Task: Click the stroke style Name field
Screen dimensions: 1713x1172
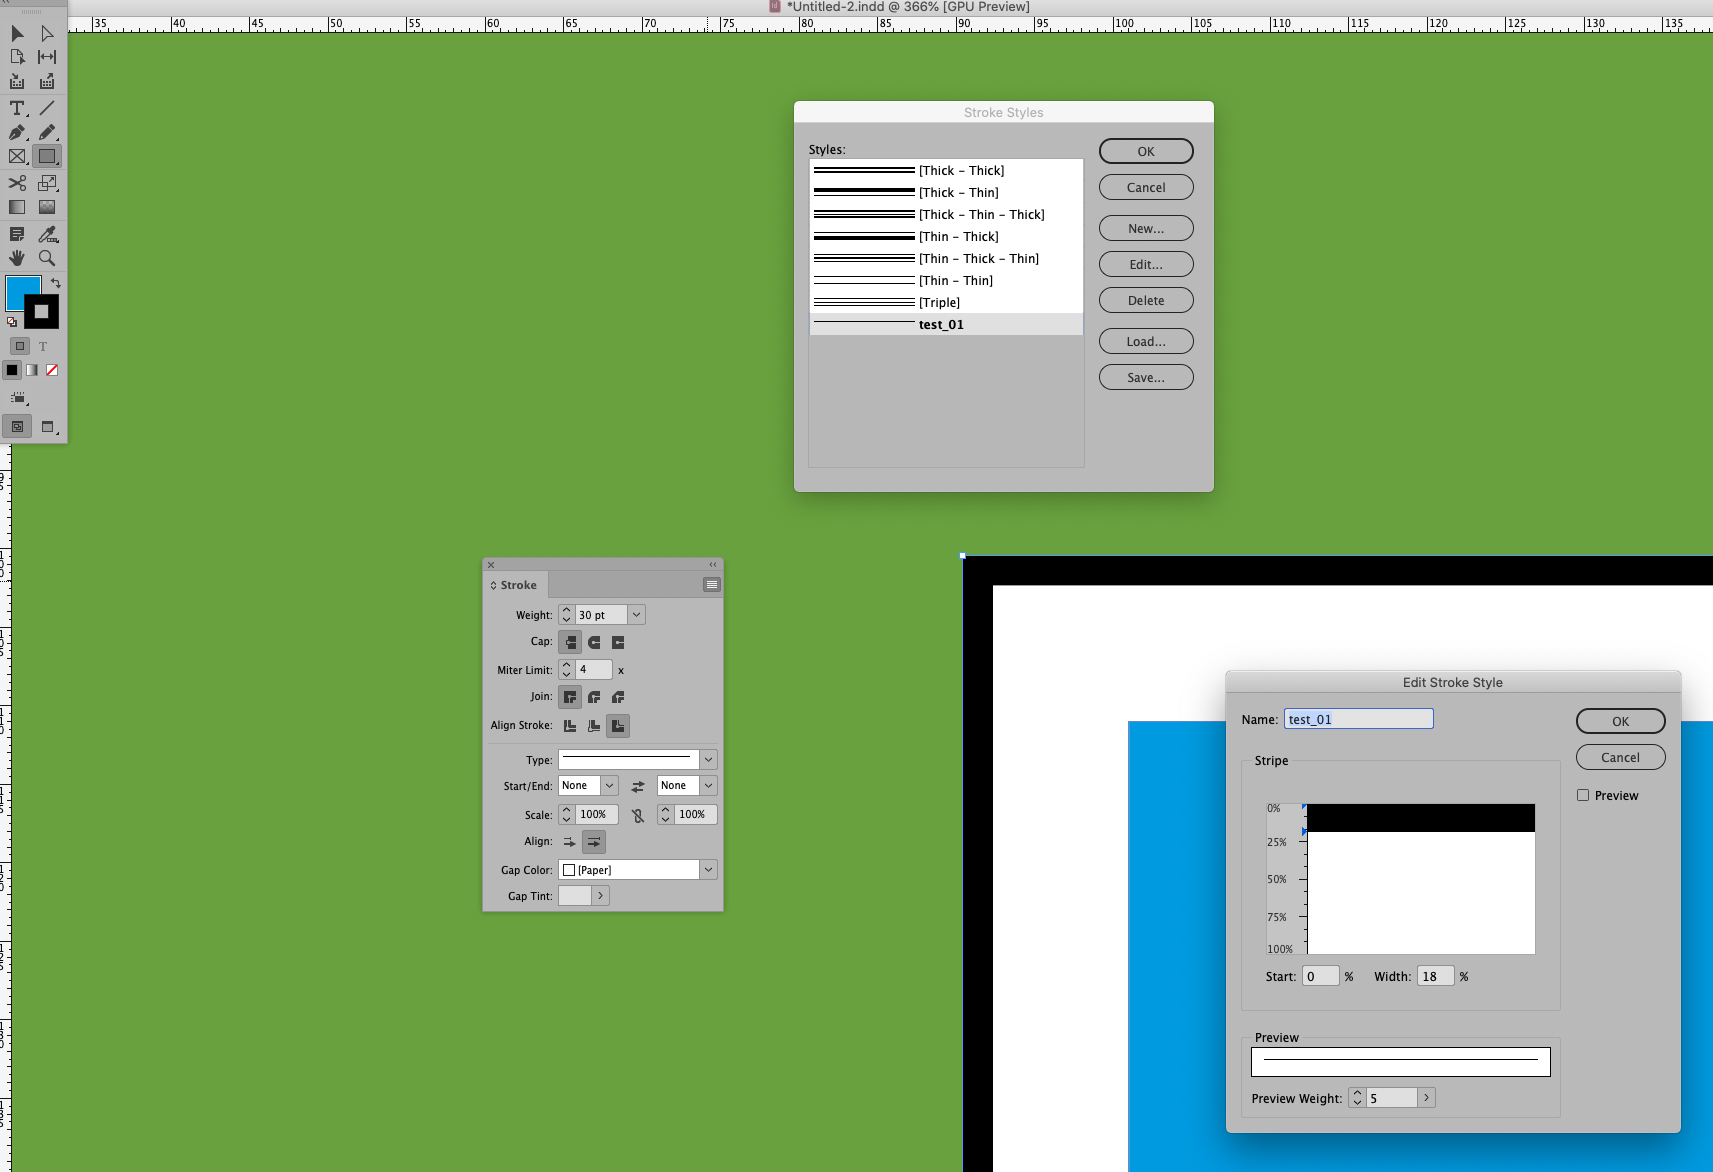Action: [1357, 718]
